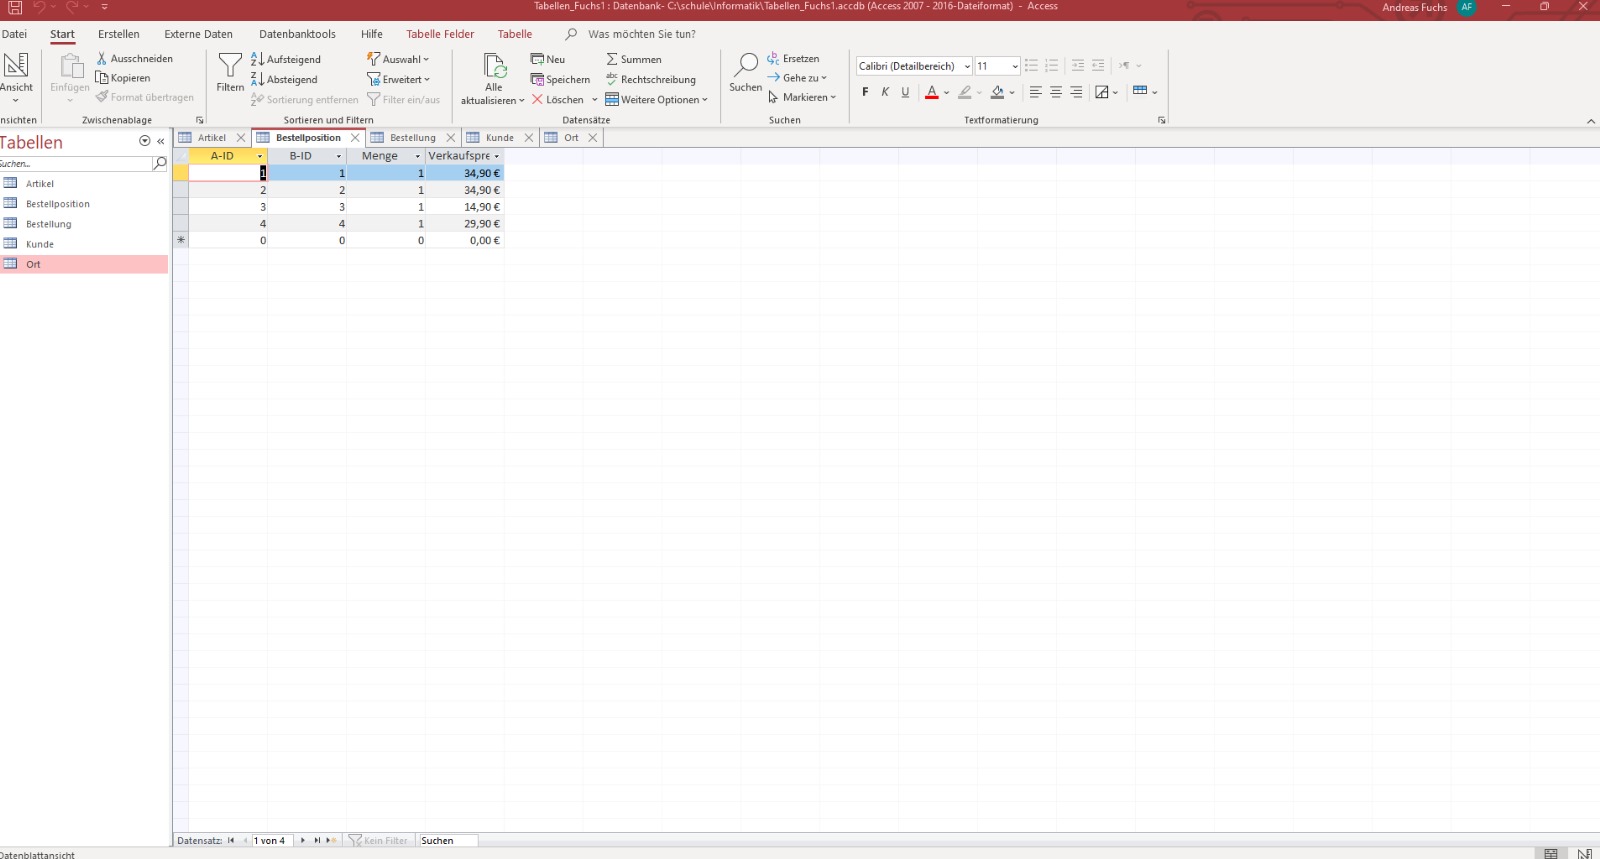Align text right in the Textformatierung group

[x=1076, y=92]
